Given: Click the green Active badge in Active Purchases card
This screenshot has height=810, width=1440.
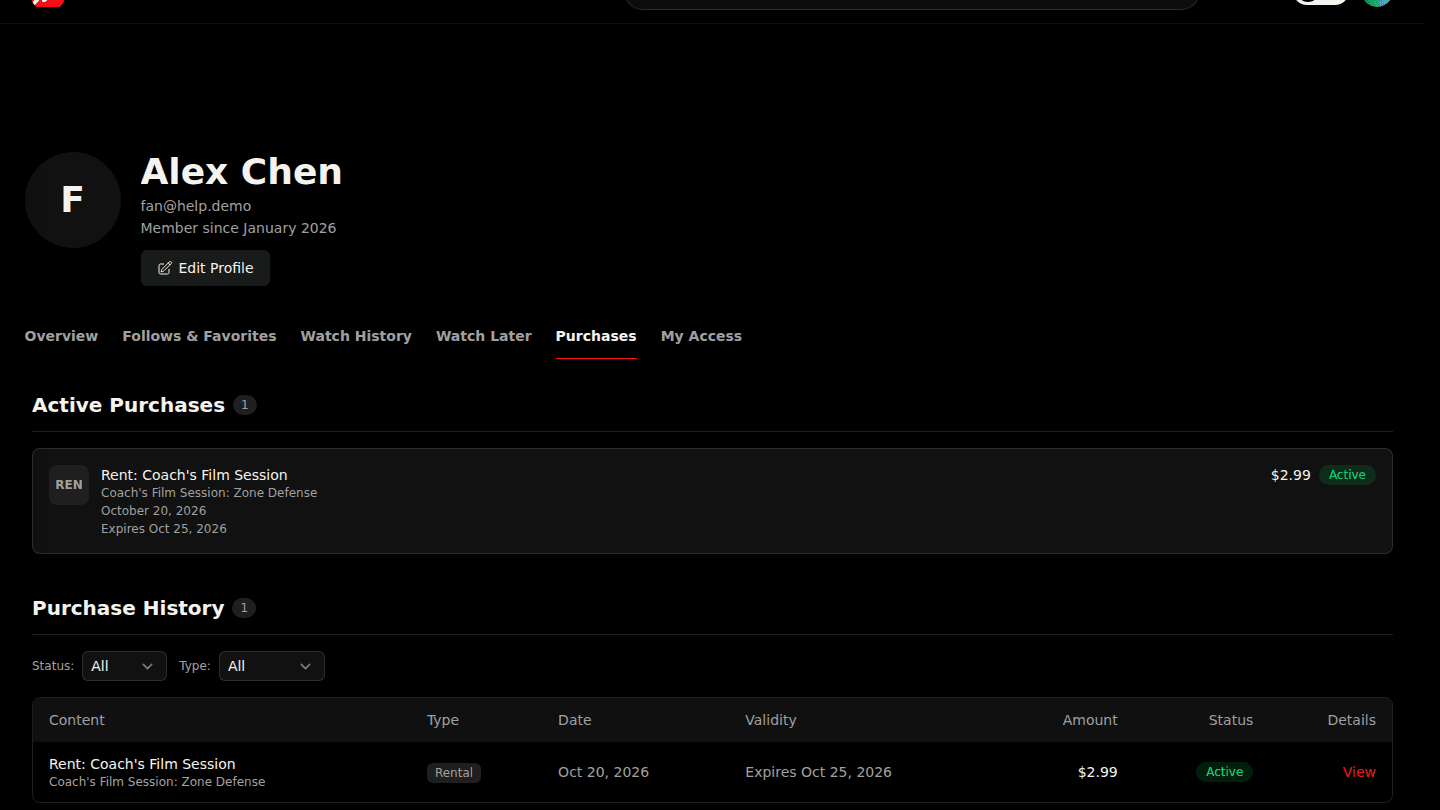Looking at the screenshot, I should point(1347,475).
